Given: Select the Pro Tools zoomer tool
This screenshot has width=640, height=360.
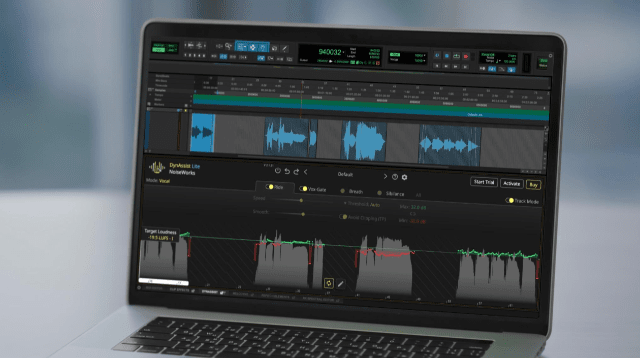Looking at the screenshot, I should (228, 47).
